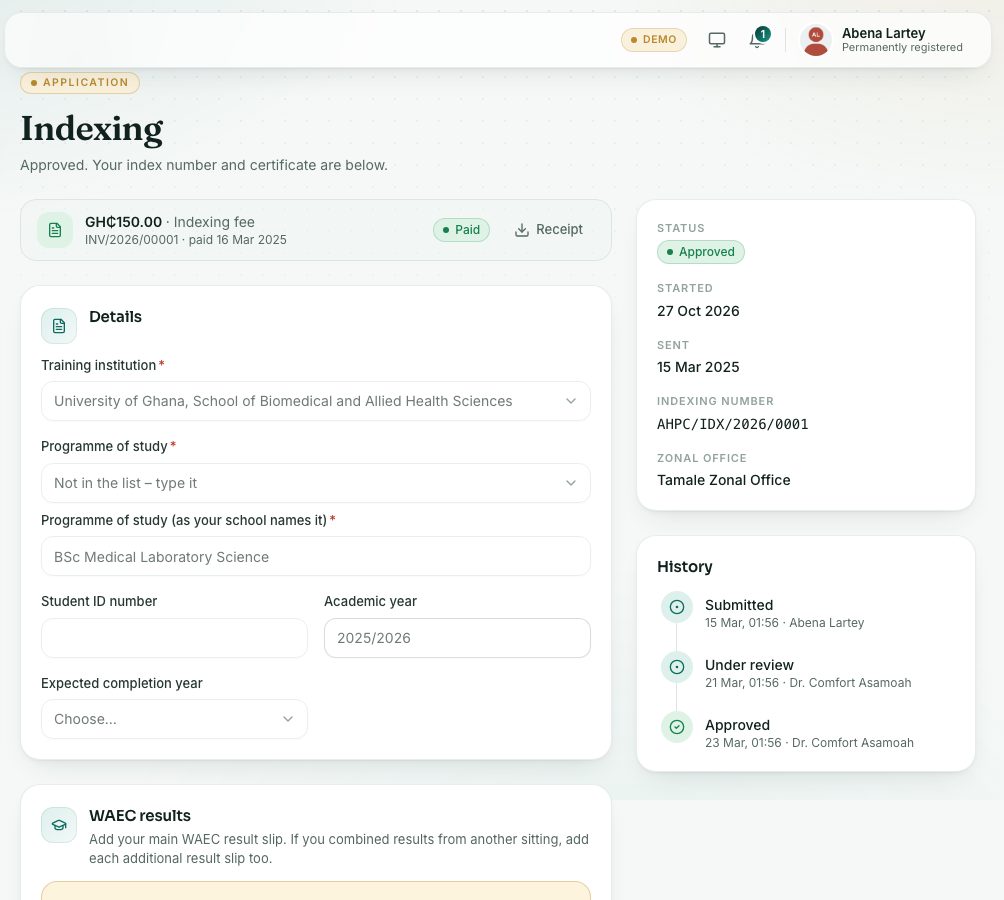The width and height of the screenshot is (1004, 900).
Task: Click the indexing fee invoice document icon
Action: click(x=55, y=230)
